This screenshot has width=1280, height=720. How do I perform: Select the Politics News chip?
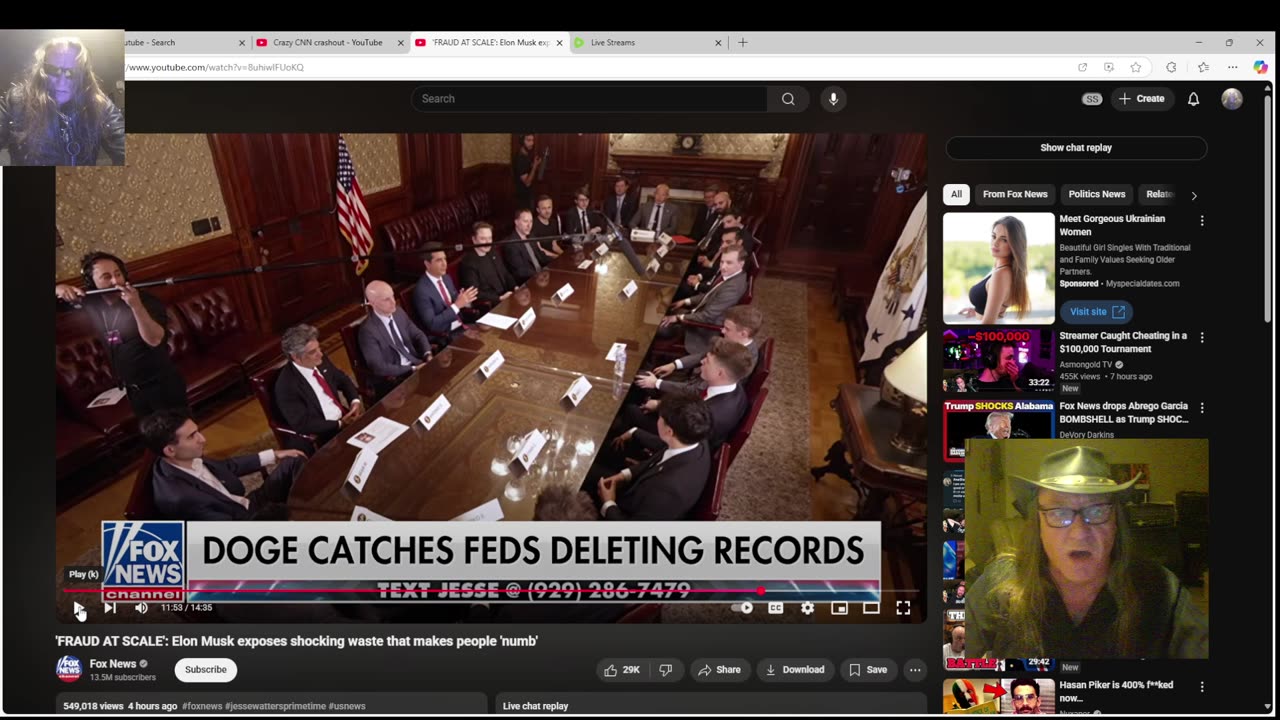point(1097,194)
